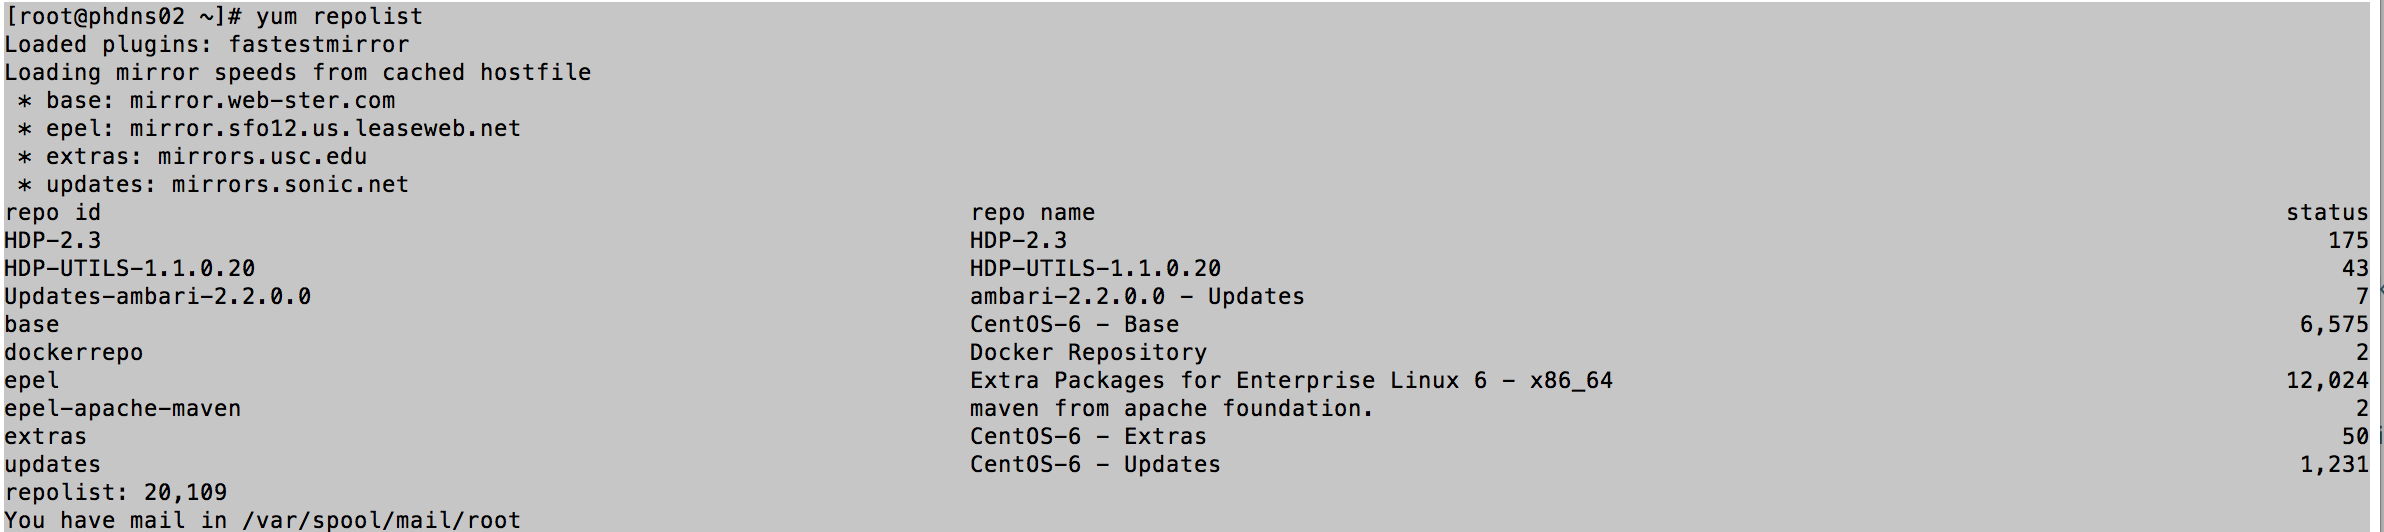Click the 'repolist: 20,109' total line

116,493
